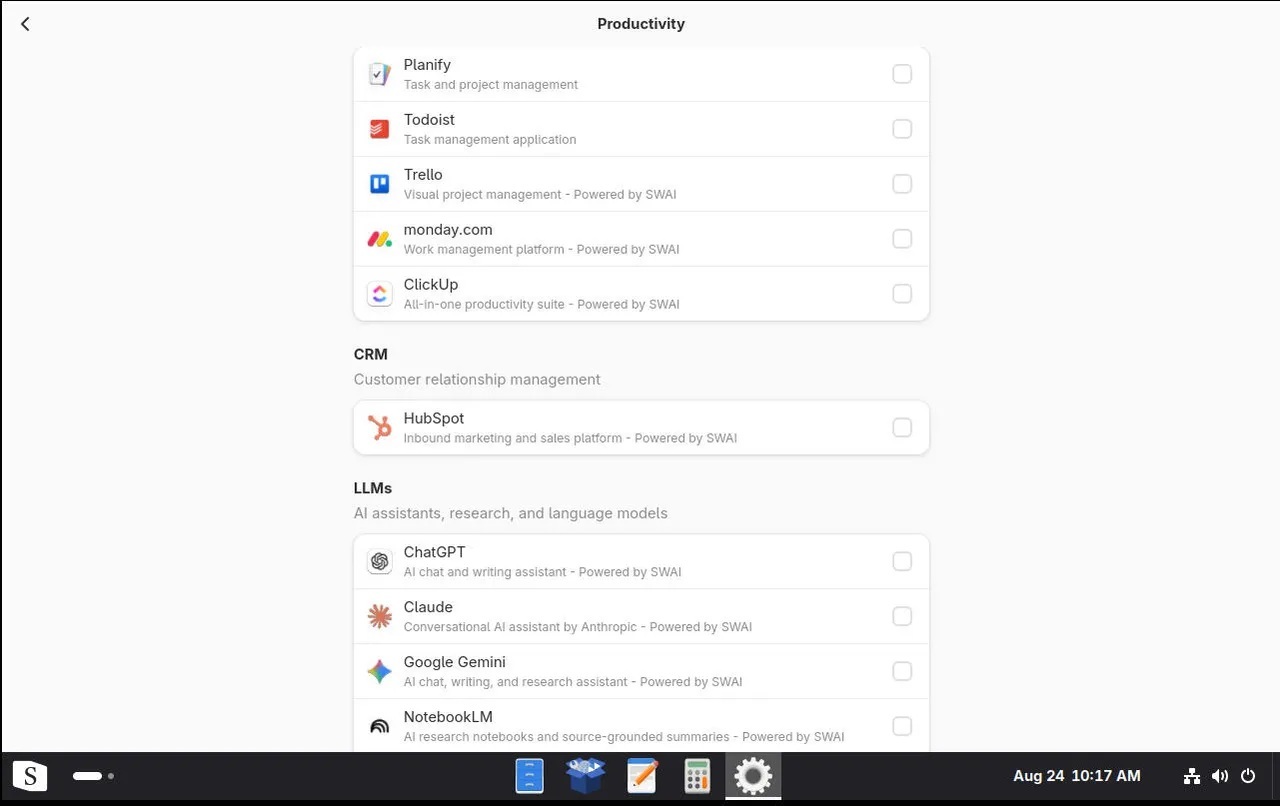Click the "HubSpot" app name
This screenshot has height=806, width=1280.
(434, 419)
